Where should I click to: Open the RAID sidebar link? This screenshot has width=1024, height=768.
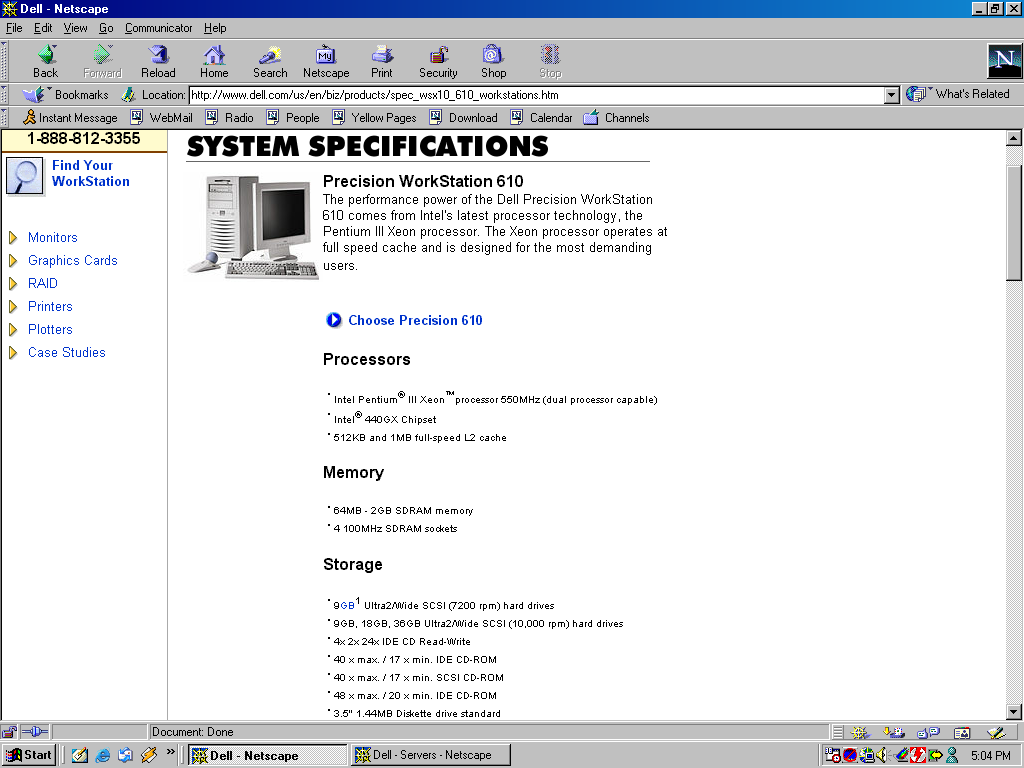42,283
